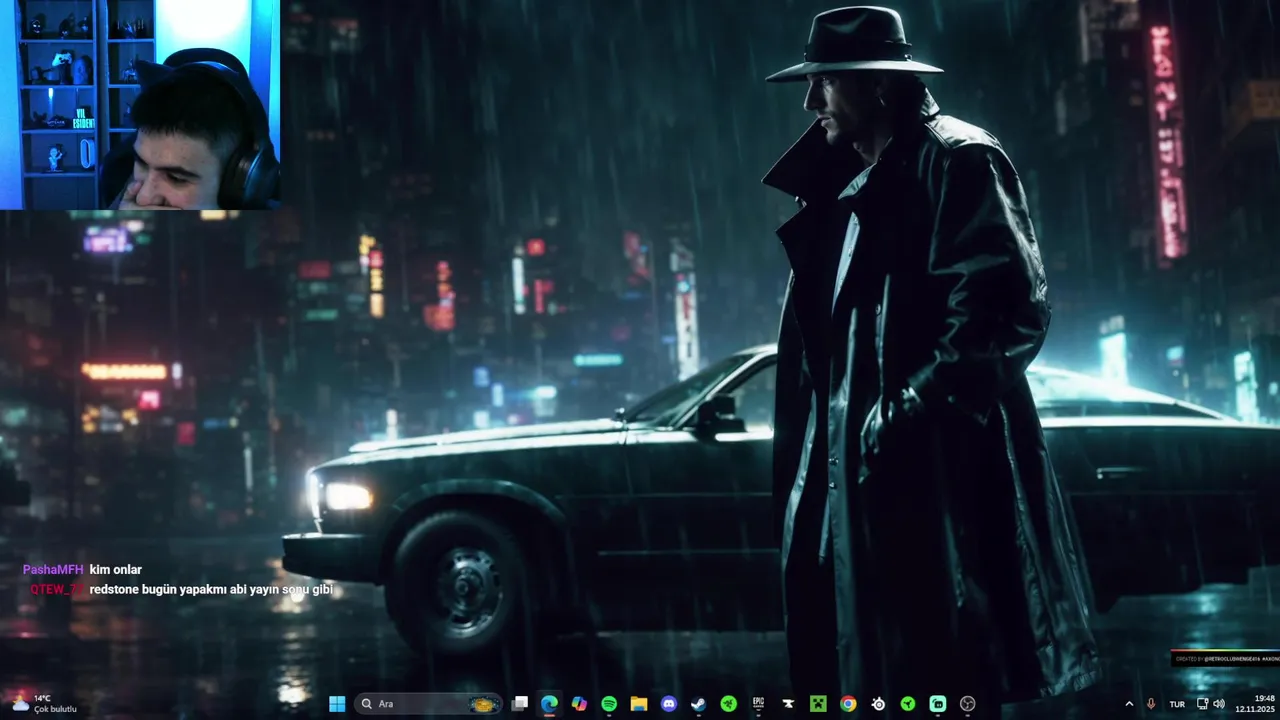Switch the TUR input language

pos(1177,704)
